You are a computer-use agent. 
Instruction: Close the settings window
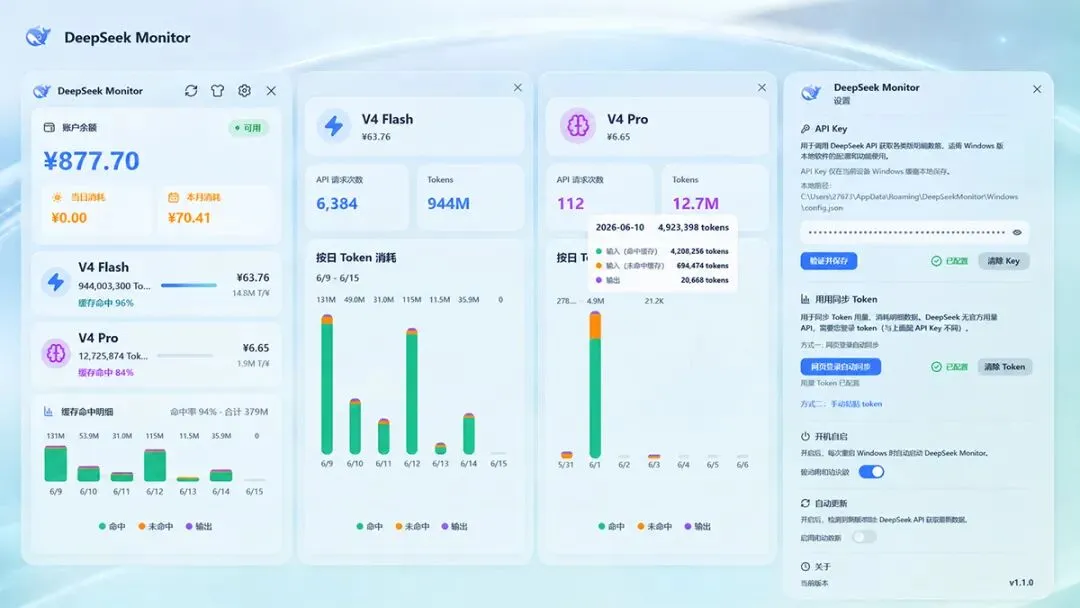click(1037, 90)
